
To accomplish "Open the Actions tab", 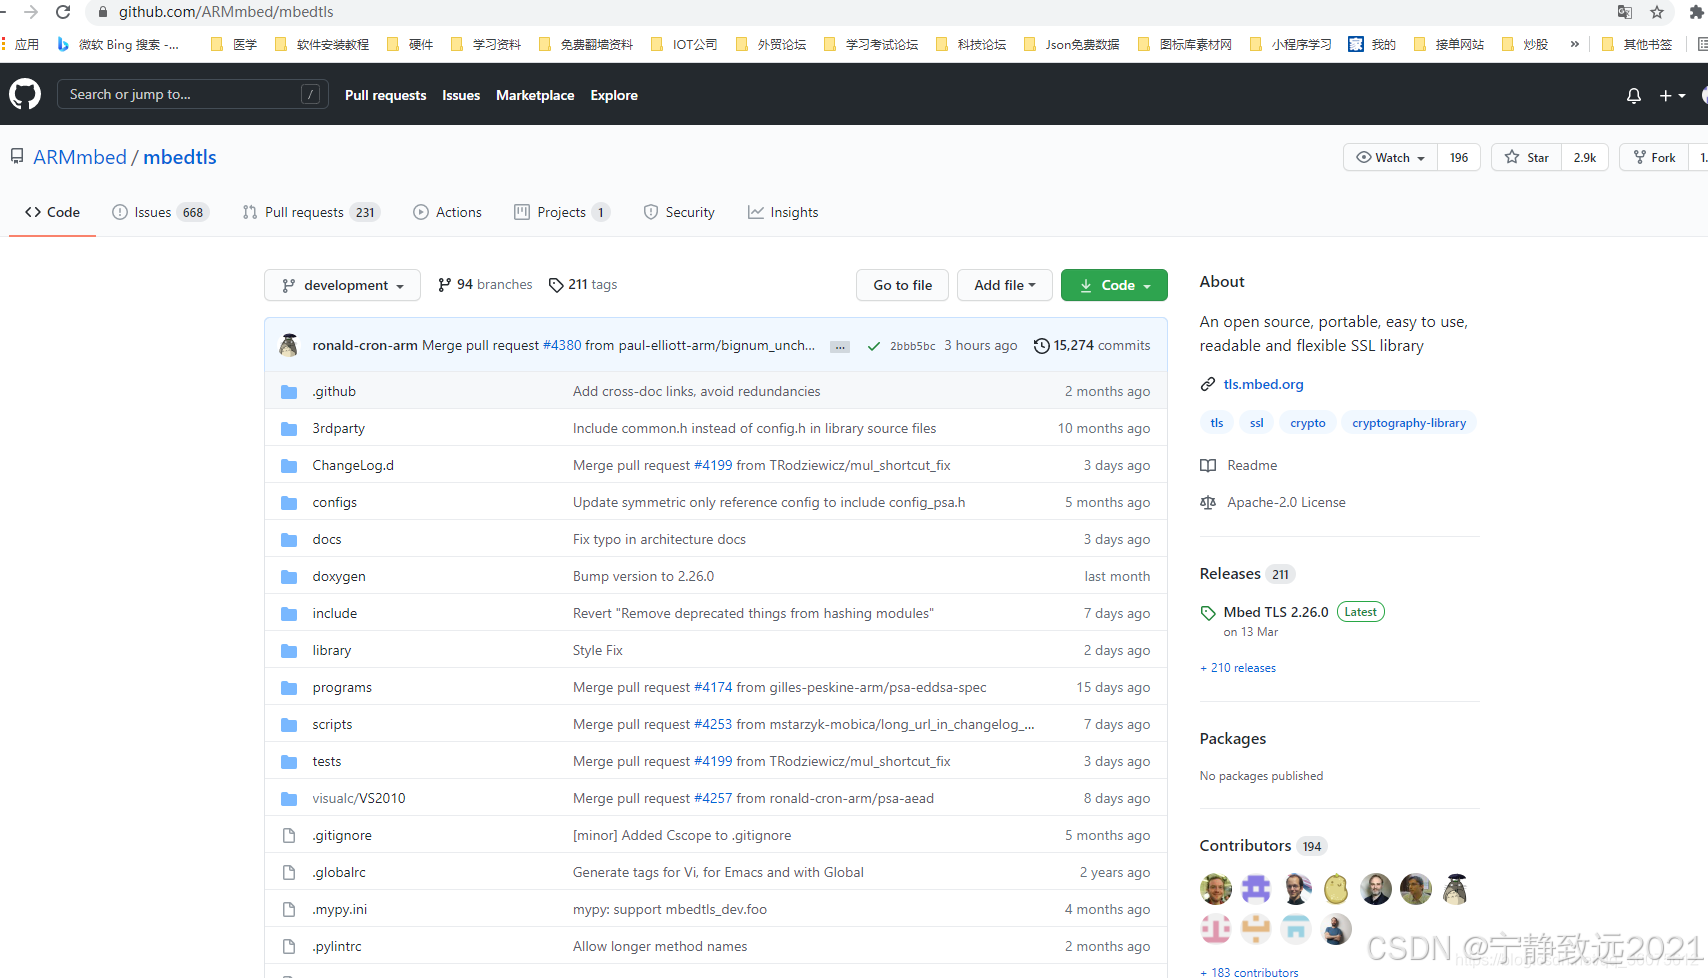I will click(x=447, y=212).
